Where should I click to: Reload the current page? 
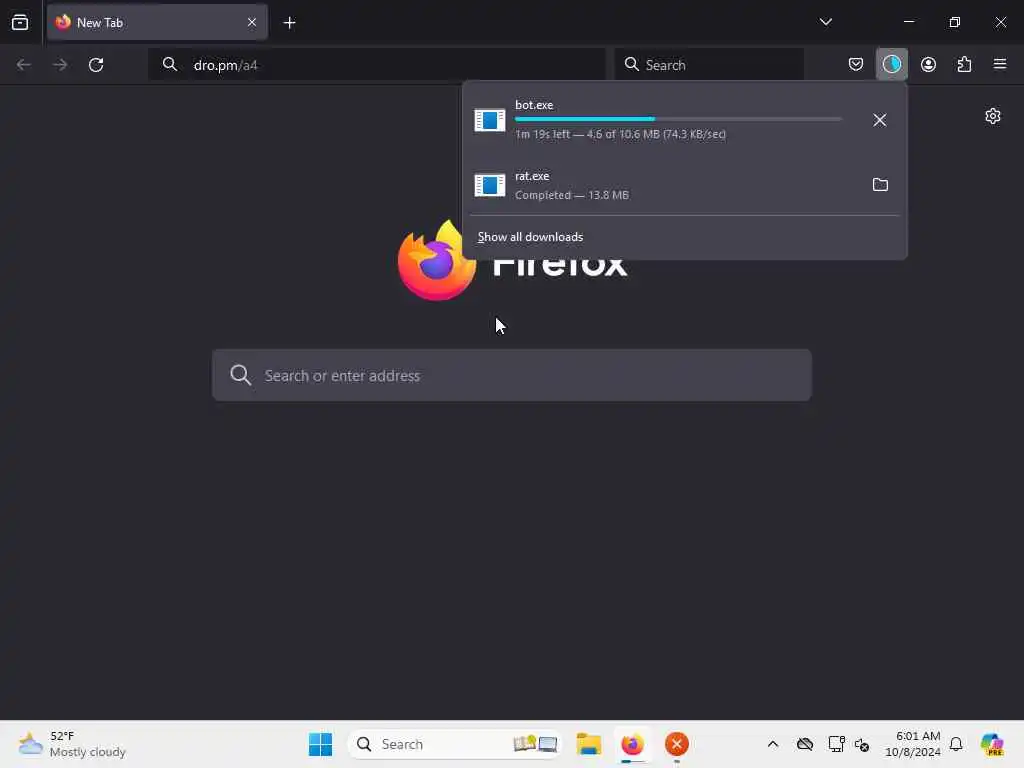(96, 65)
